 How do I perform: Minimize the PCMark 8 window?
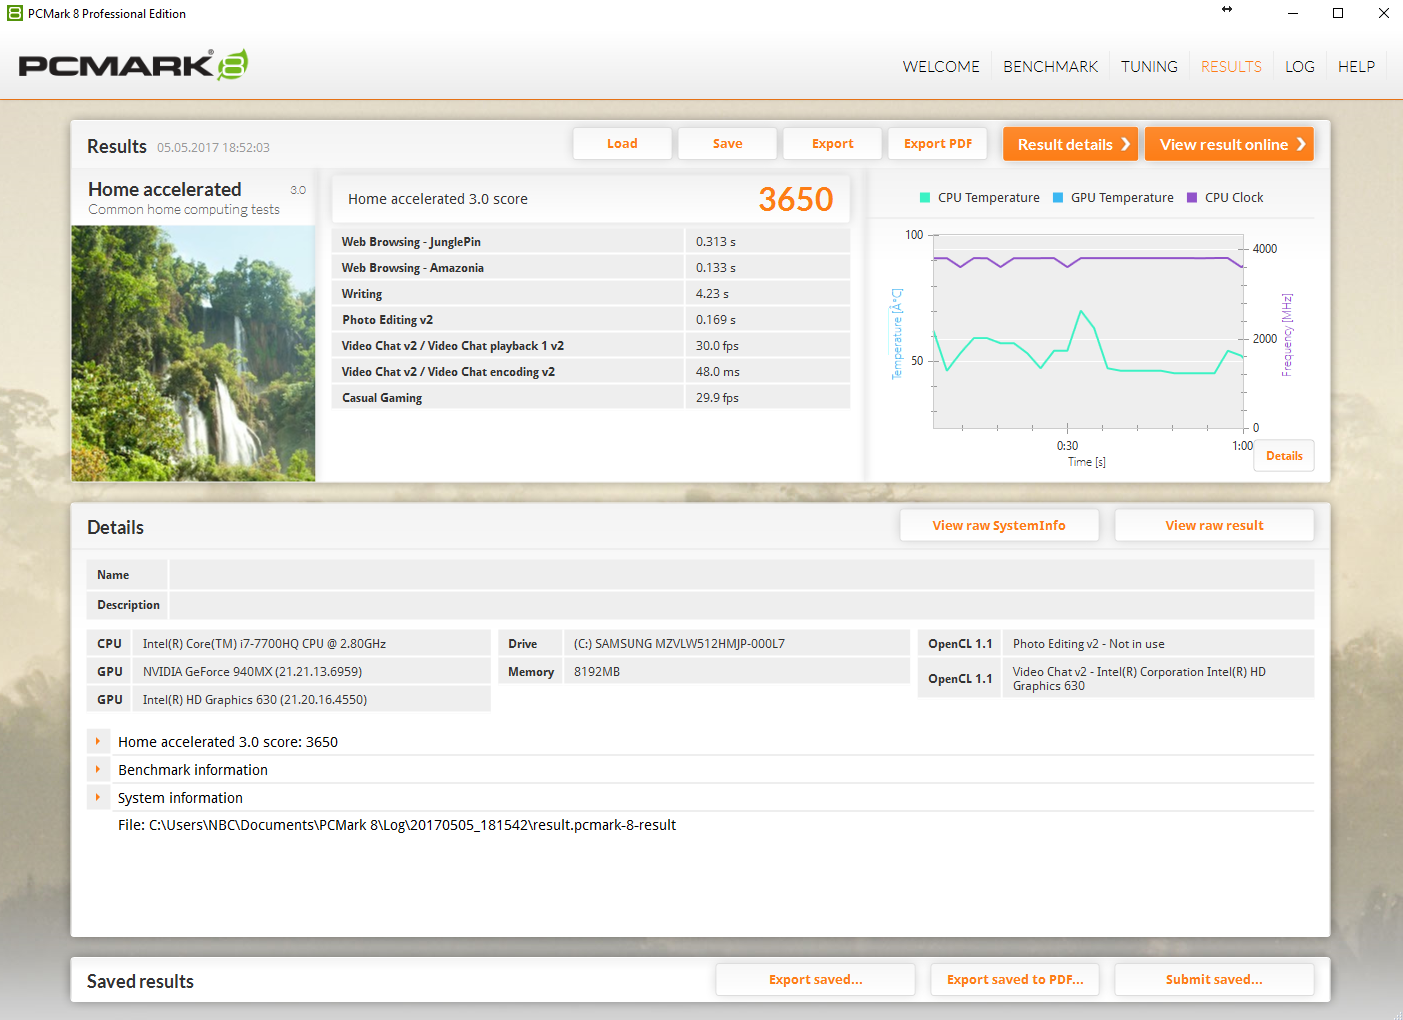[x=1292, y=14]
